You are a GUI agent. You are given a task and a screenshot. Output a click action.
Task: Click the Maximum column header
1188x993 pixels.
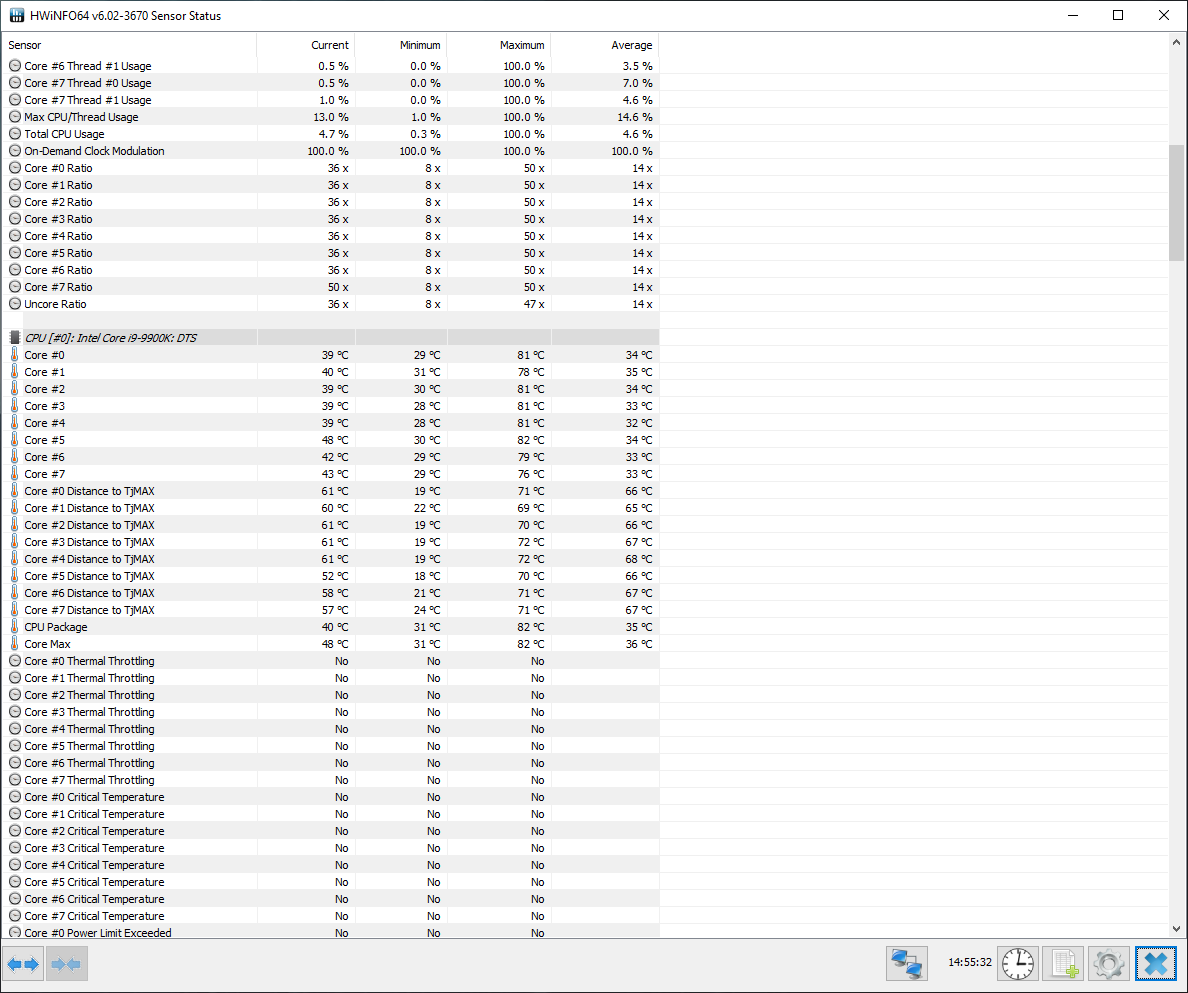coord(499,45)
